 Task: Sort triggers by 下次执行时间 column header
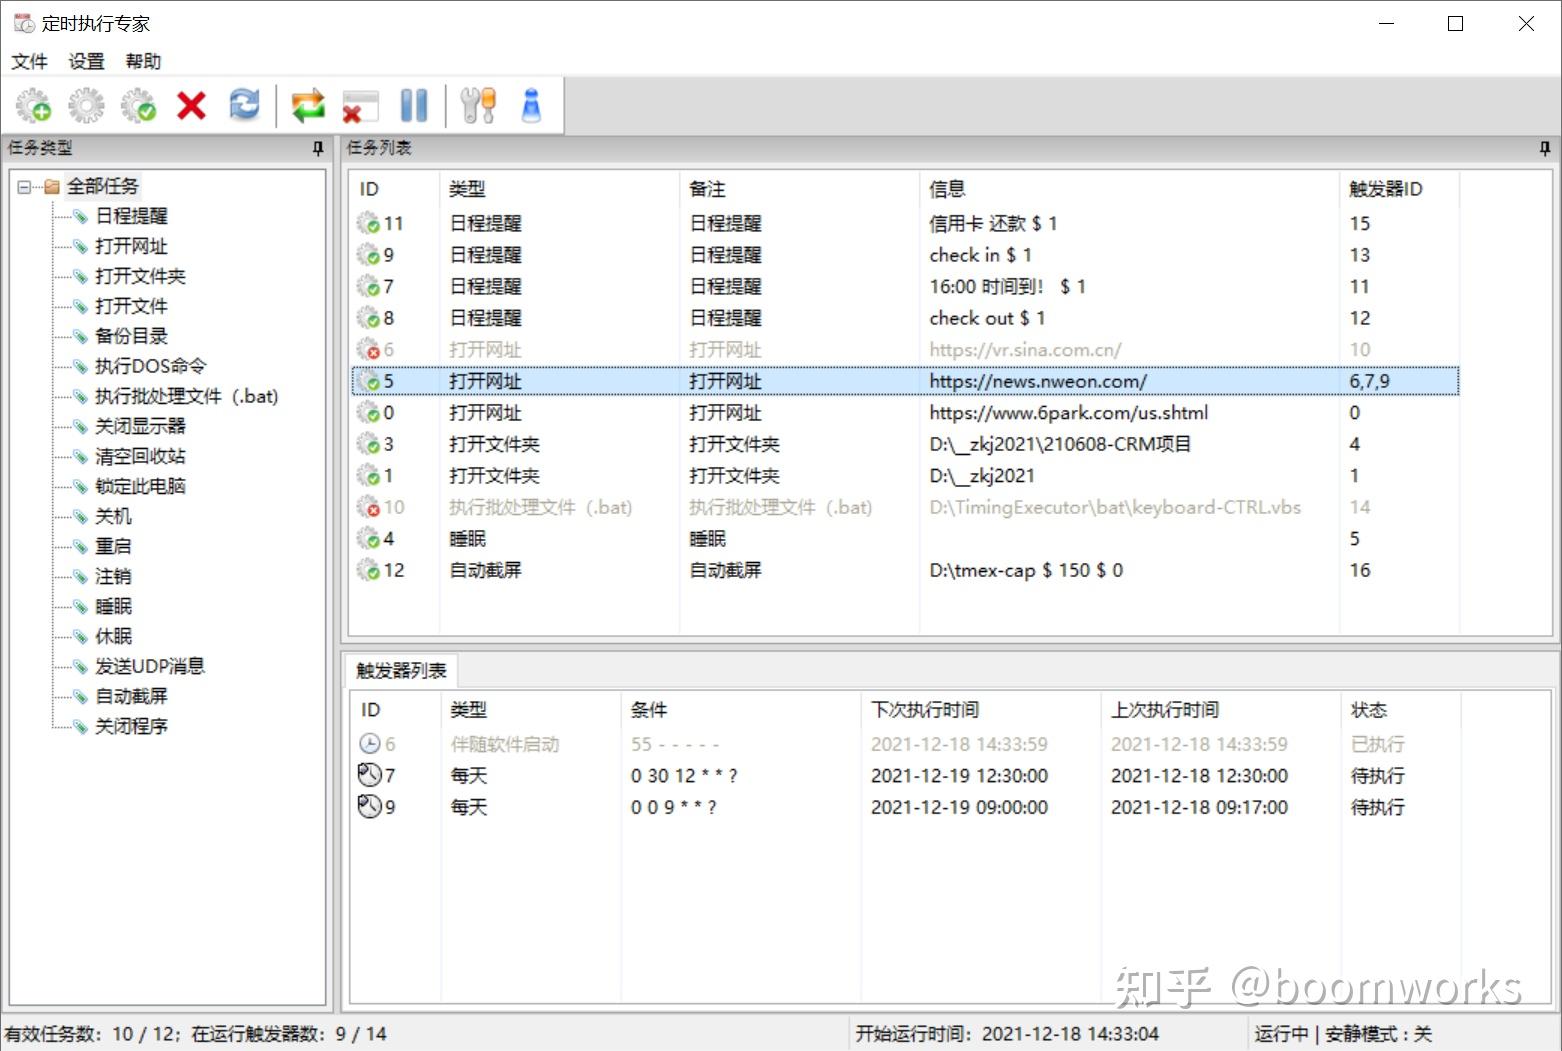tap(980, 710)
